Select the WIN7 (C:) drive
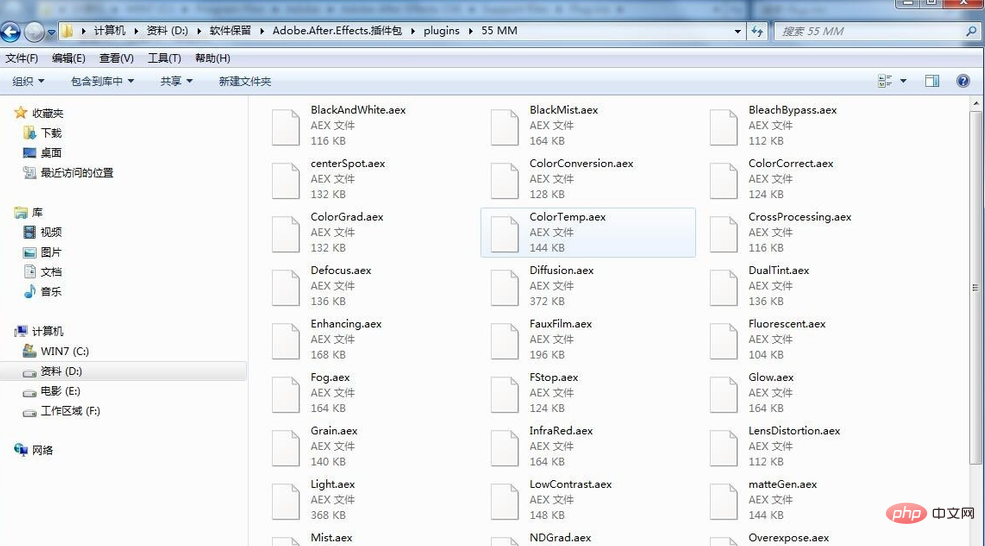 65,351
